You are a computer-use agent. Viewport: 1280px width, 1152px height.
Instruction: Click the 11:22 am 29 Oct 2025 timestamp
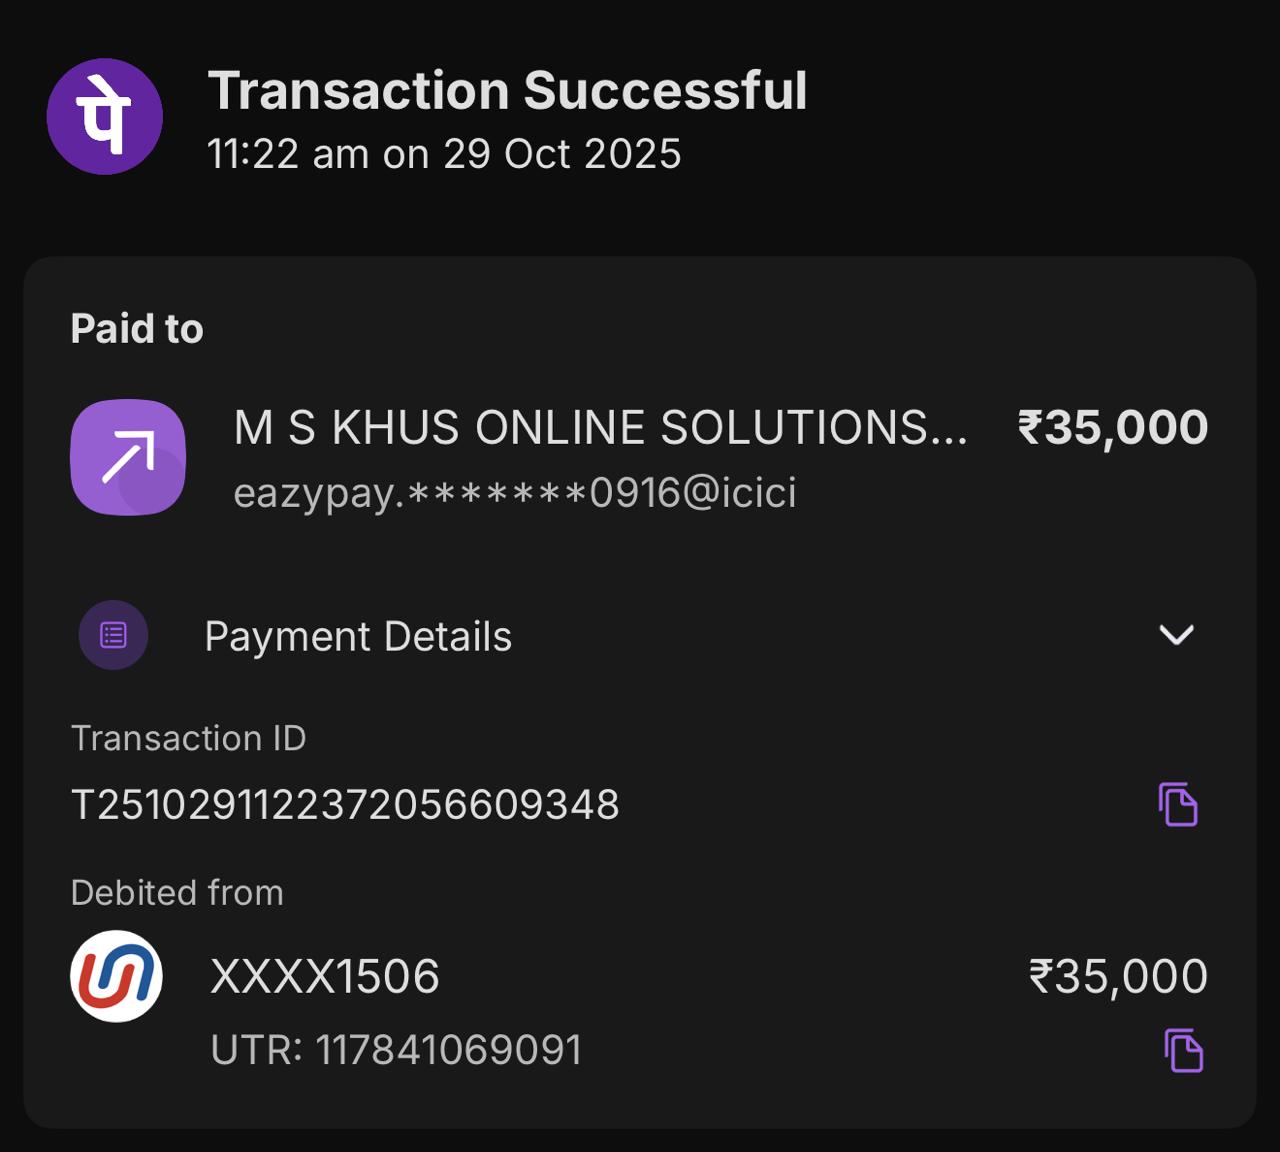444,154
